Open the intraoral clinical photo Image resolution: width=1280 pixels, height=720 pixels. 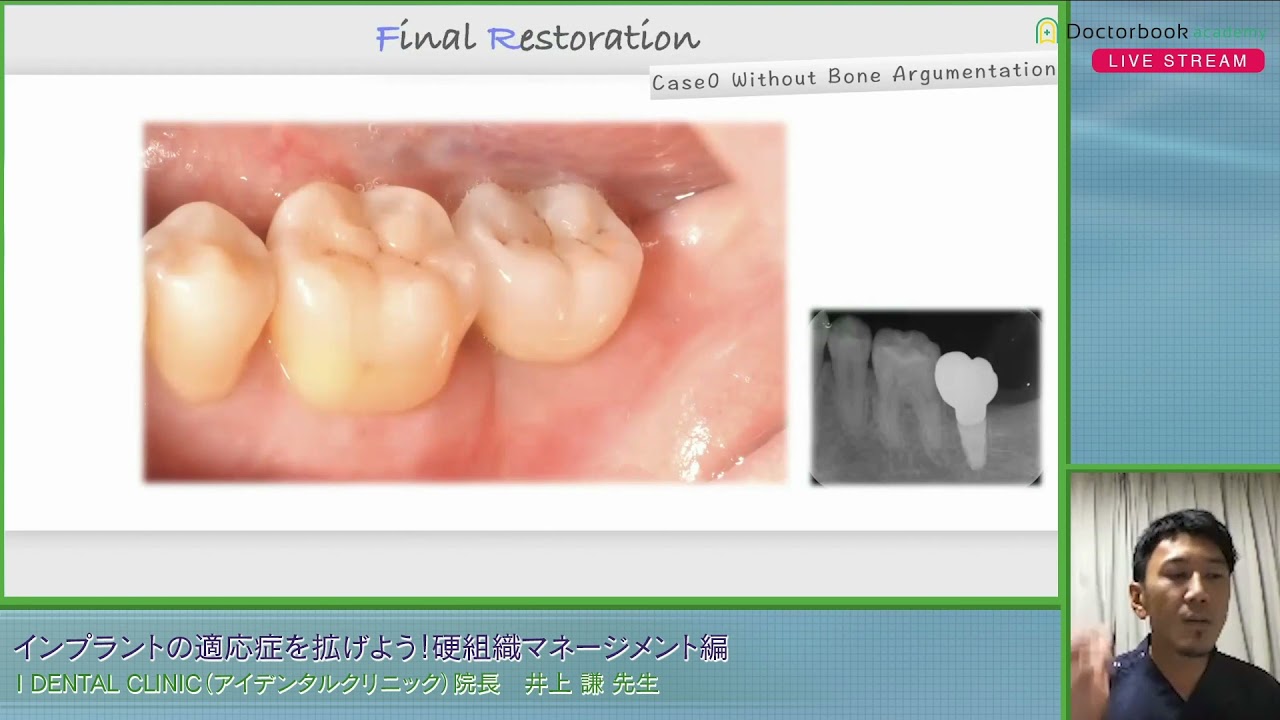tap(464, 302)
